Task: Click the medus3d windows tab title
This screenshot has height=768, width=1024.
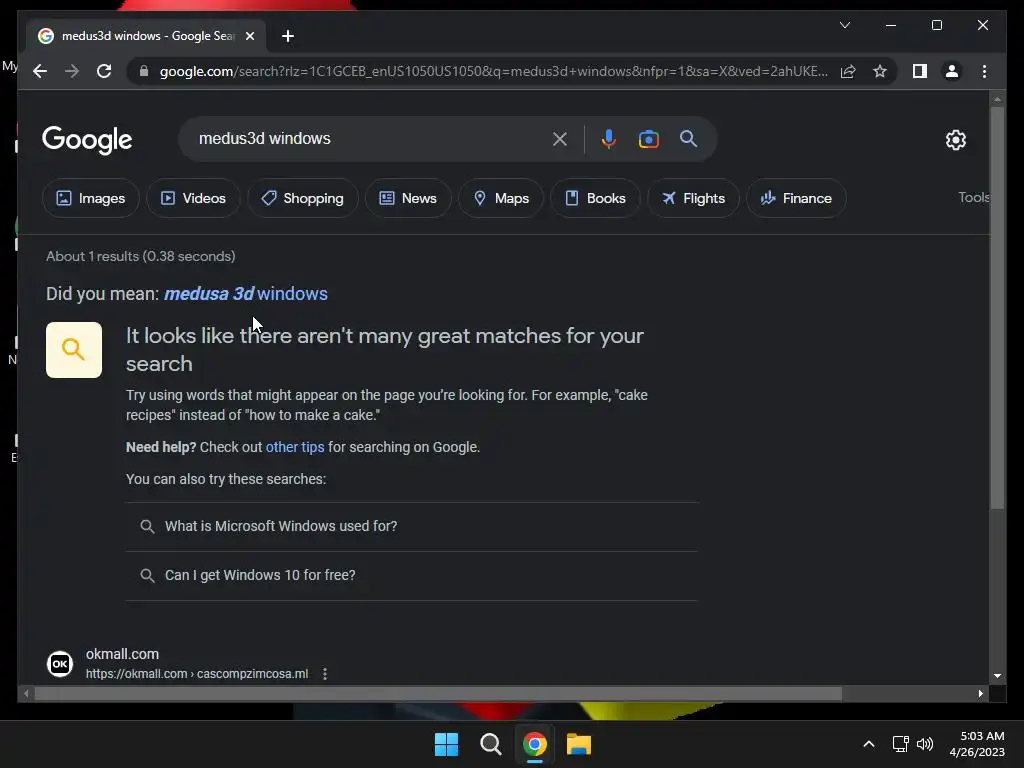Action: (148, 36)
